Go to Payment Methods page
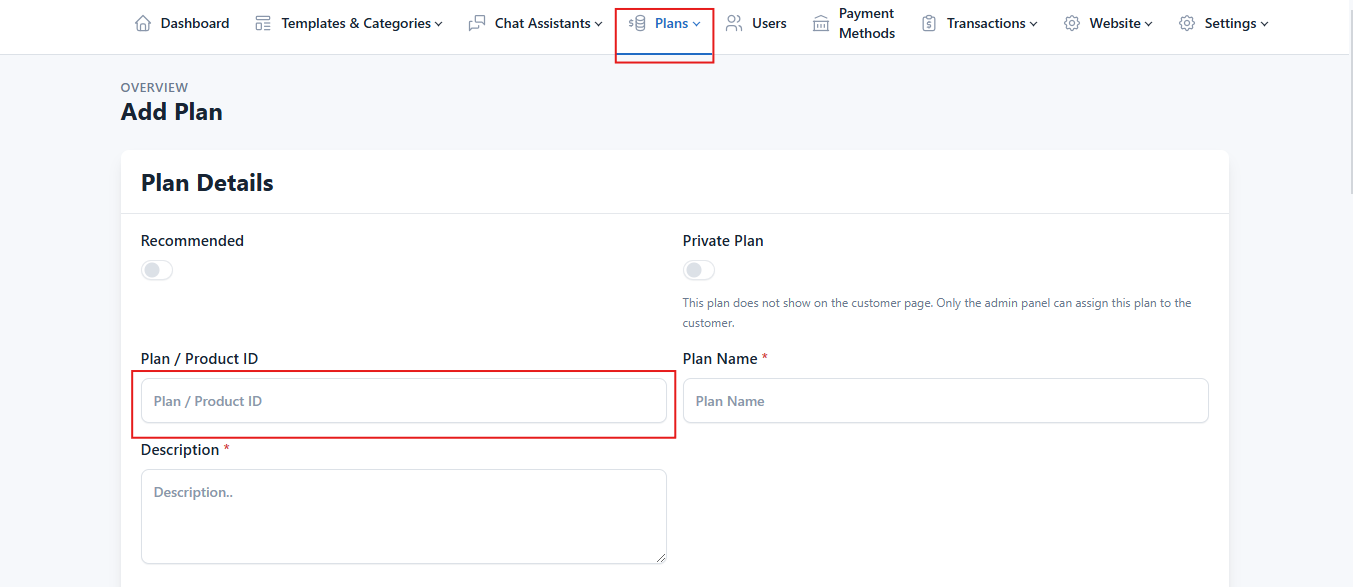 [866, 23]
